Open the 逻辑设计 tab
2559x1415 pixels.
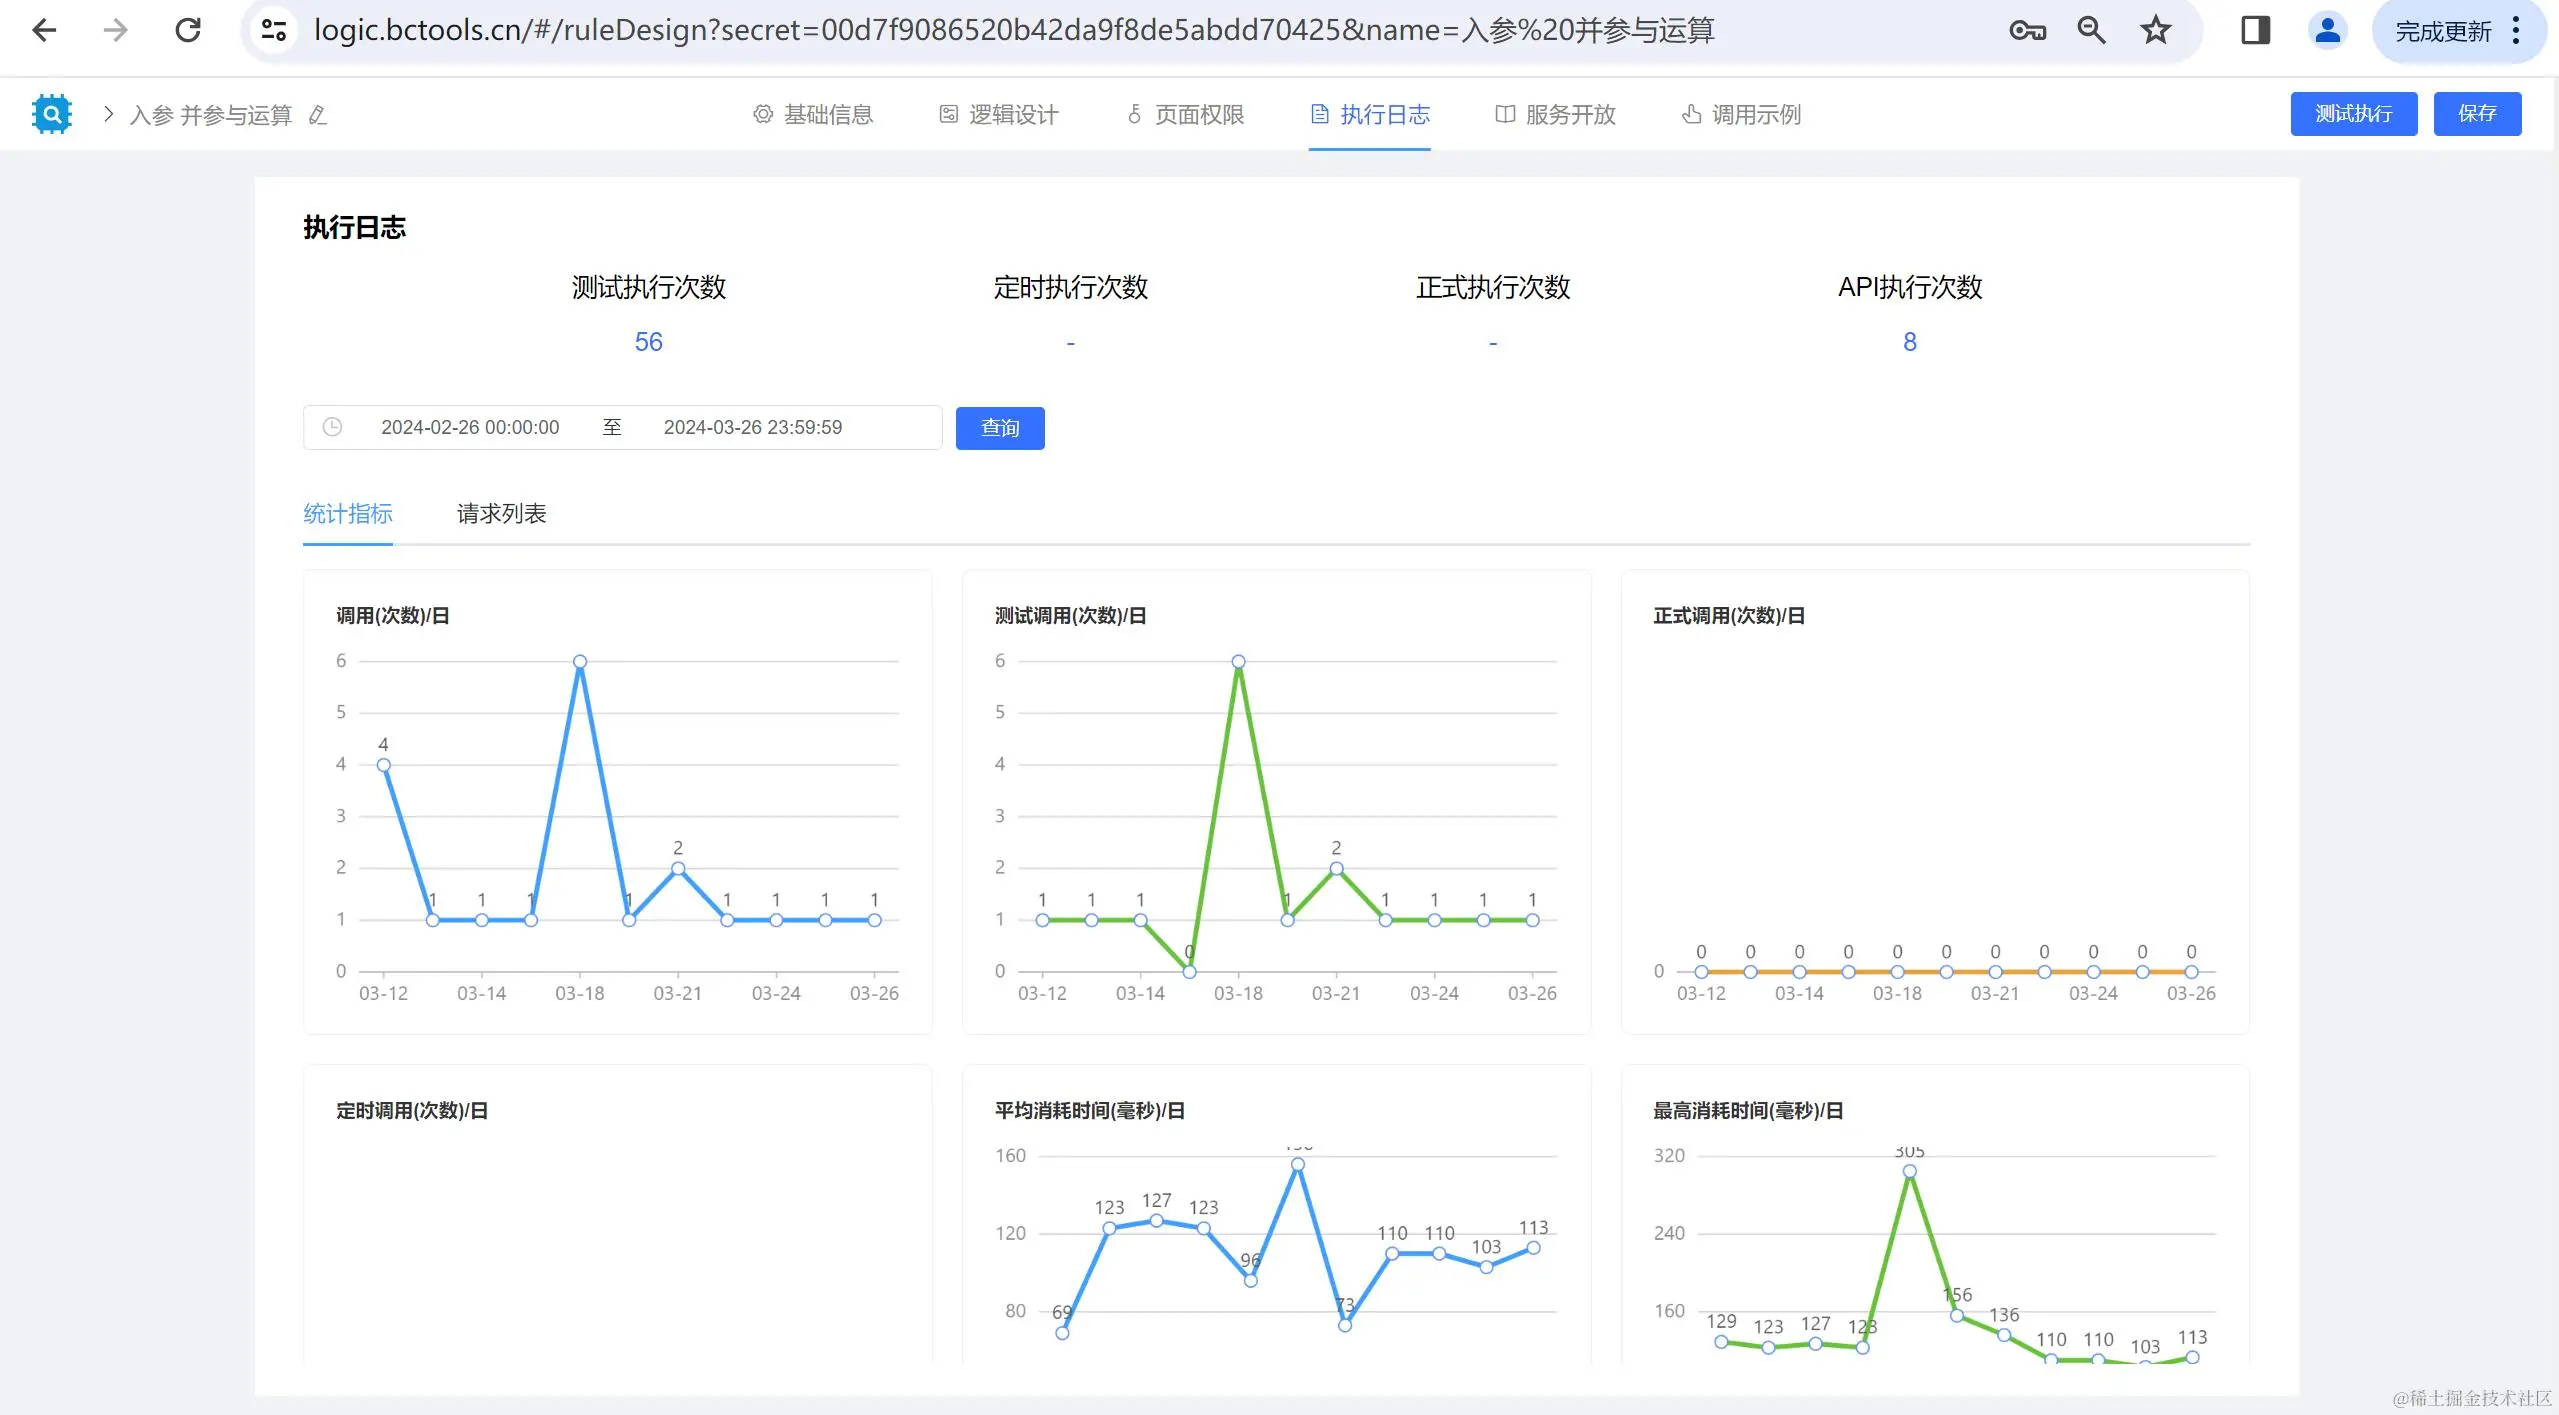999,114
